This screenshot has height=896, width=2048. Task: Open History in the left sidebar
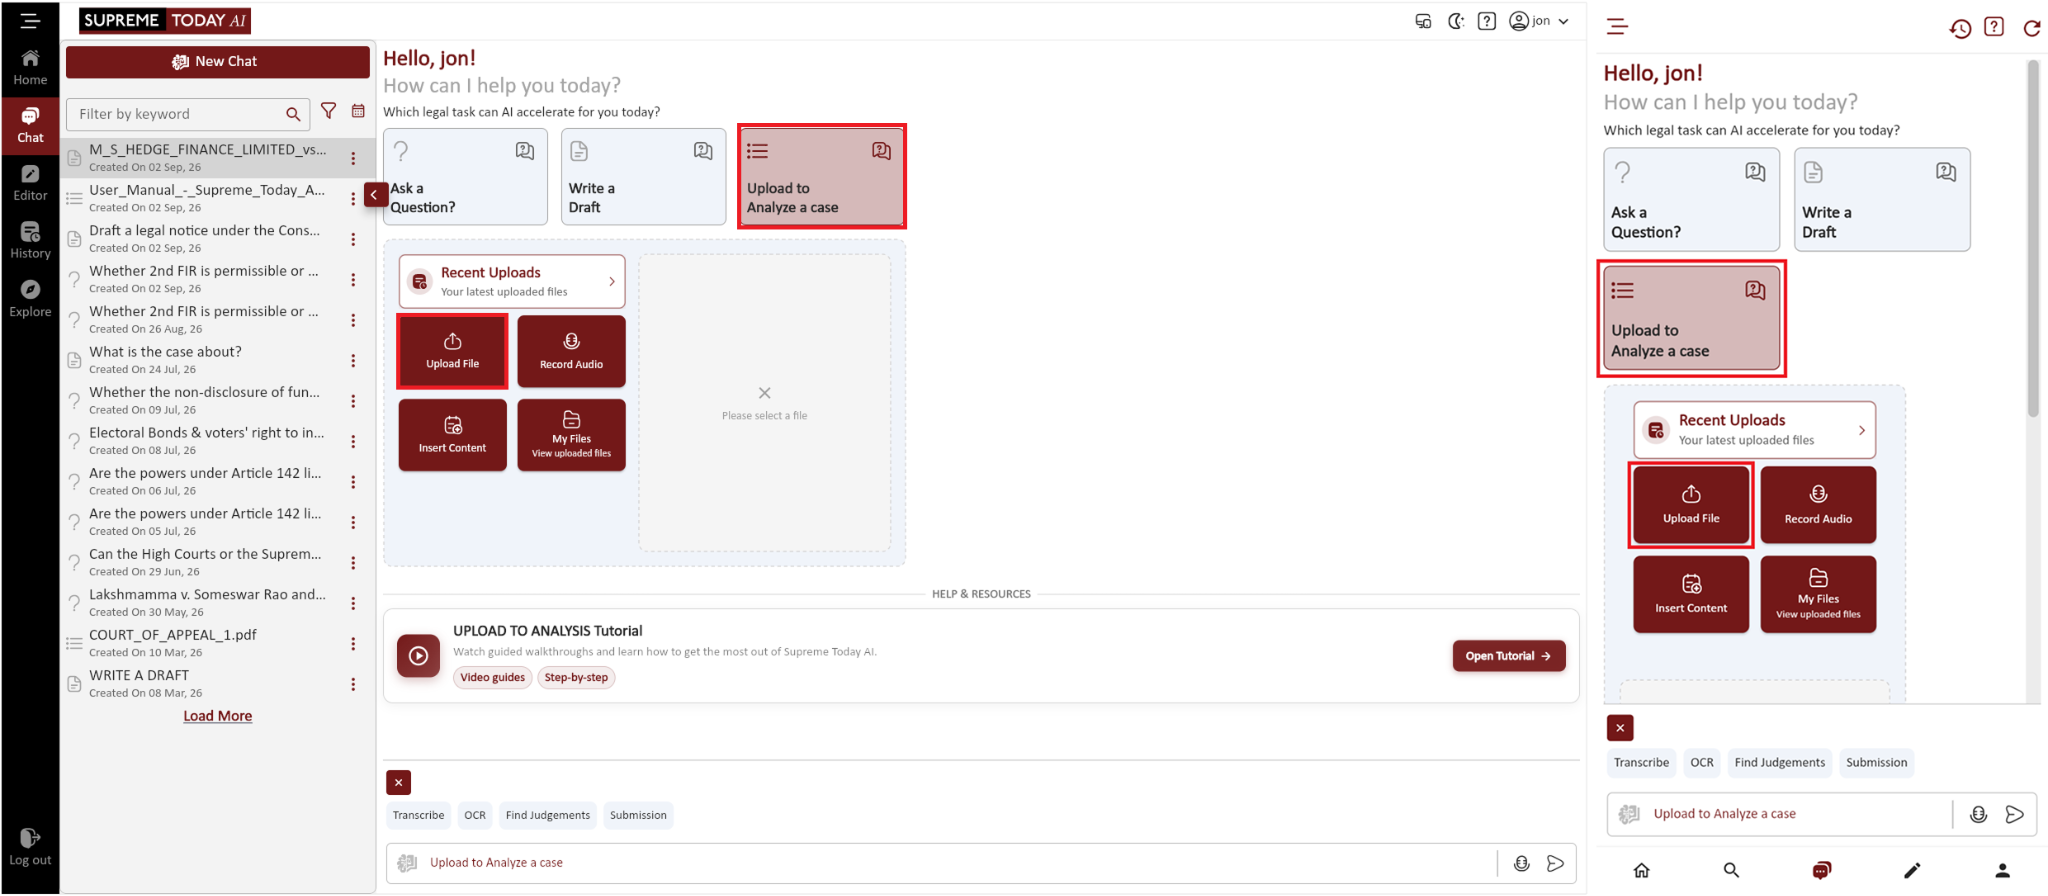pyautogui.click(x=30, y=241)
